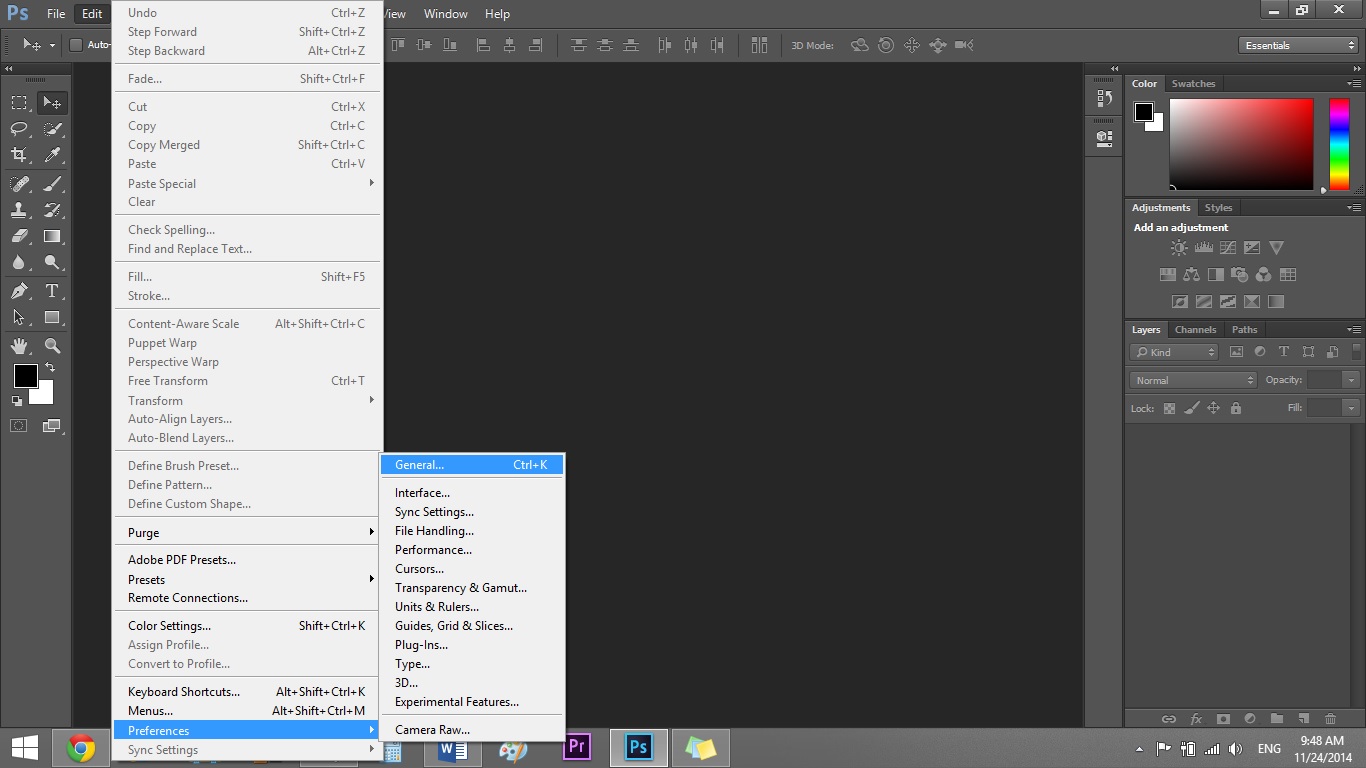This screenshot has width=1366, height=768.
Task: Choose General preferences
Action: [472, 465]
